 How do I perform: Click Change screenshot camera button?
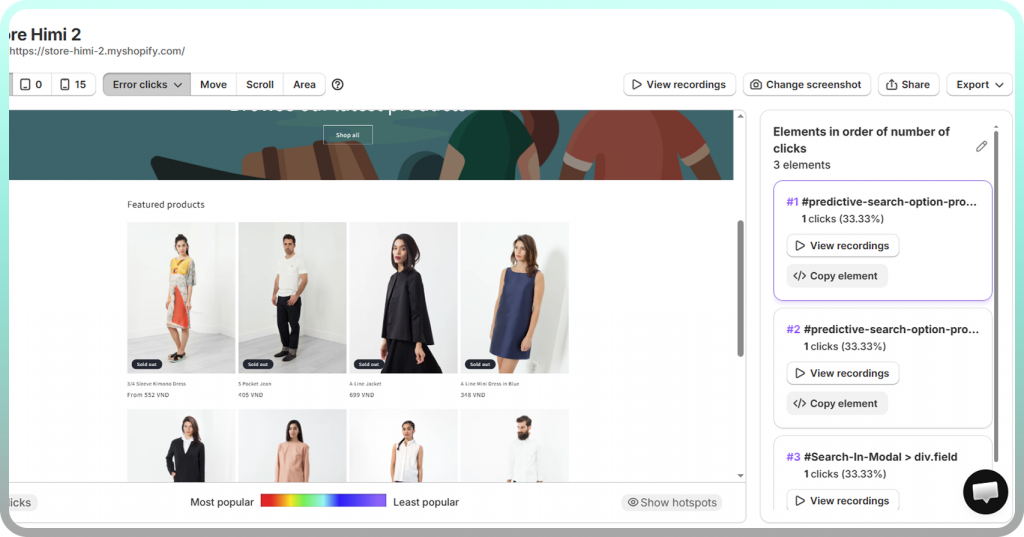point(806,85)
